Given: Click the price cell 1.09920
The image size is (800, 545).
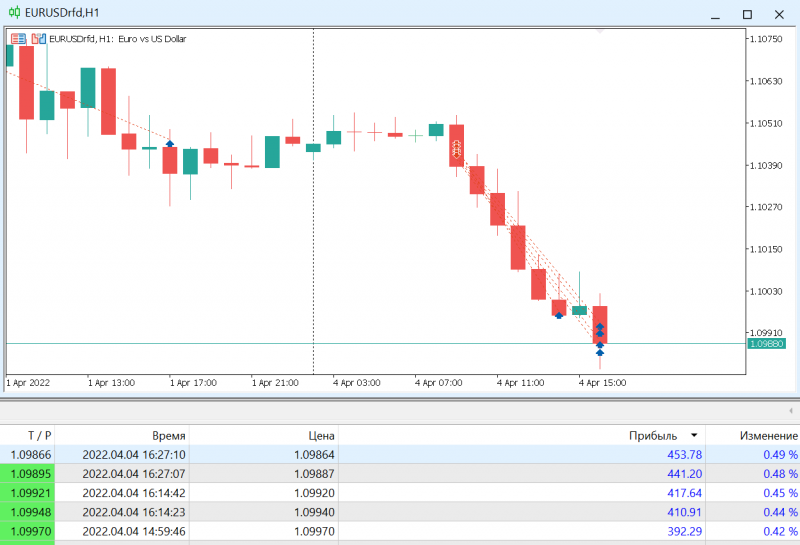Looking at the screenshot, I should coord(314,493).
